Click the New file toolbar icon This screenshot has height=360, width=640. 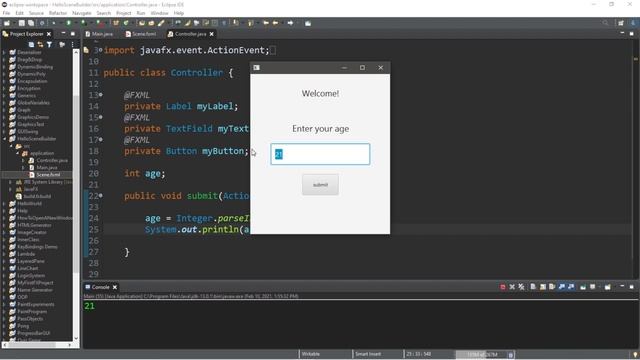pos(7,23)
